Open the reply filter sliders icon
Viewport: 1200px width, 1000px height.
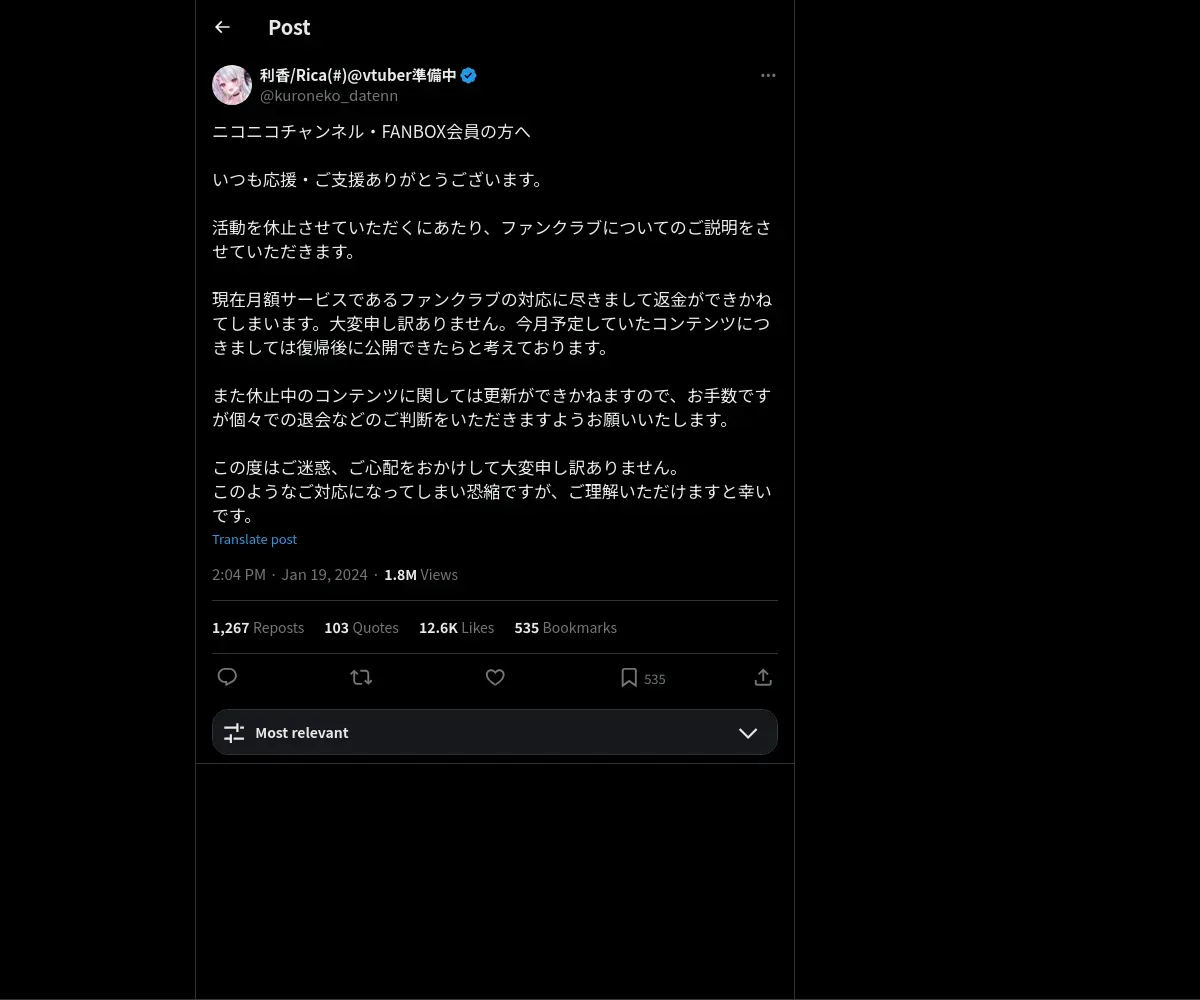[x=234, y=733]
